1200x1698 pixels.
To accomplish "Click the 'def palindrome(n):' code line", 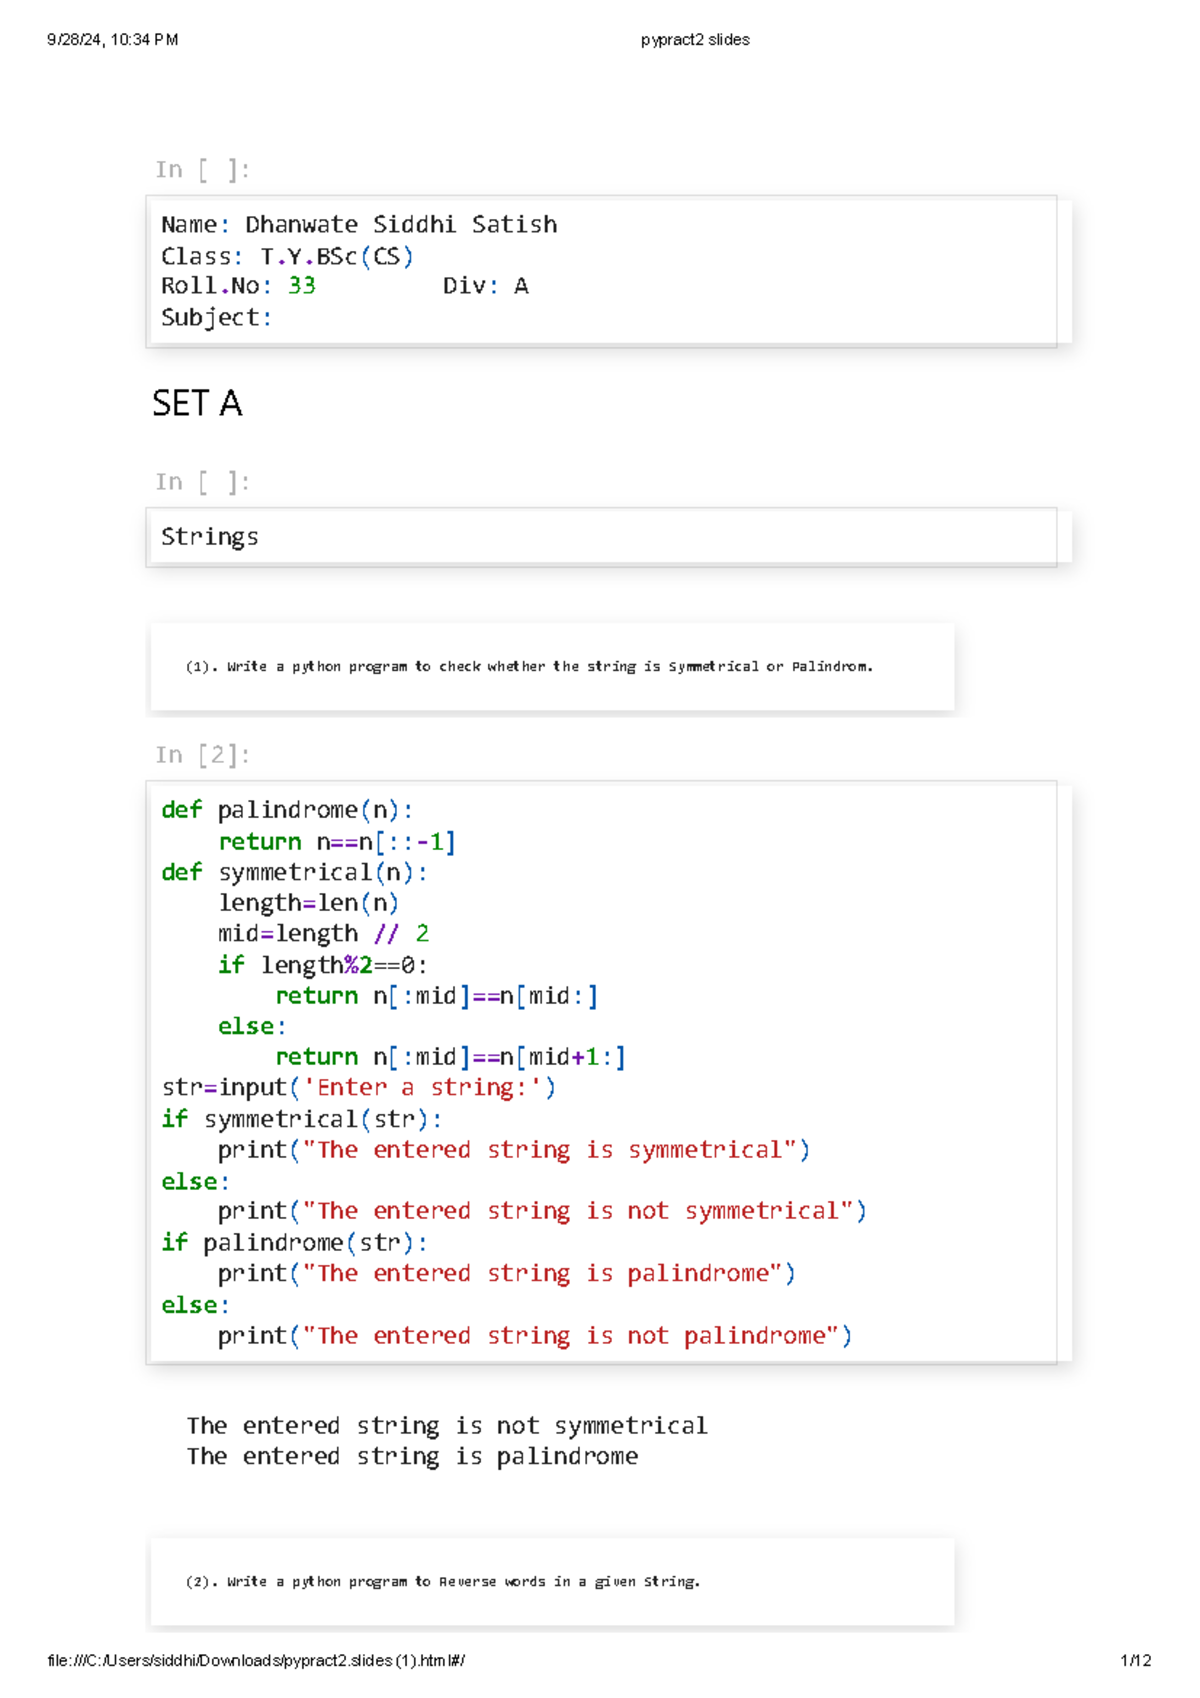I will pos(287,810).
